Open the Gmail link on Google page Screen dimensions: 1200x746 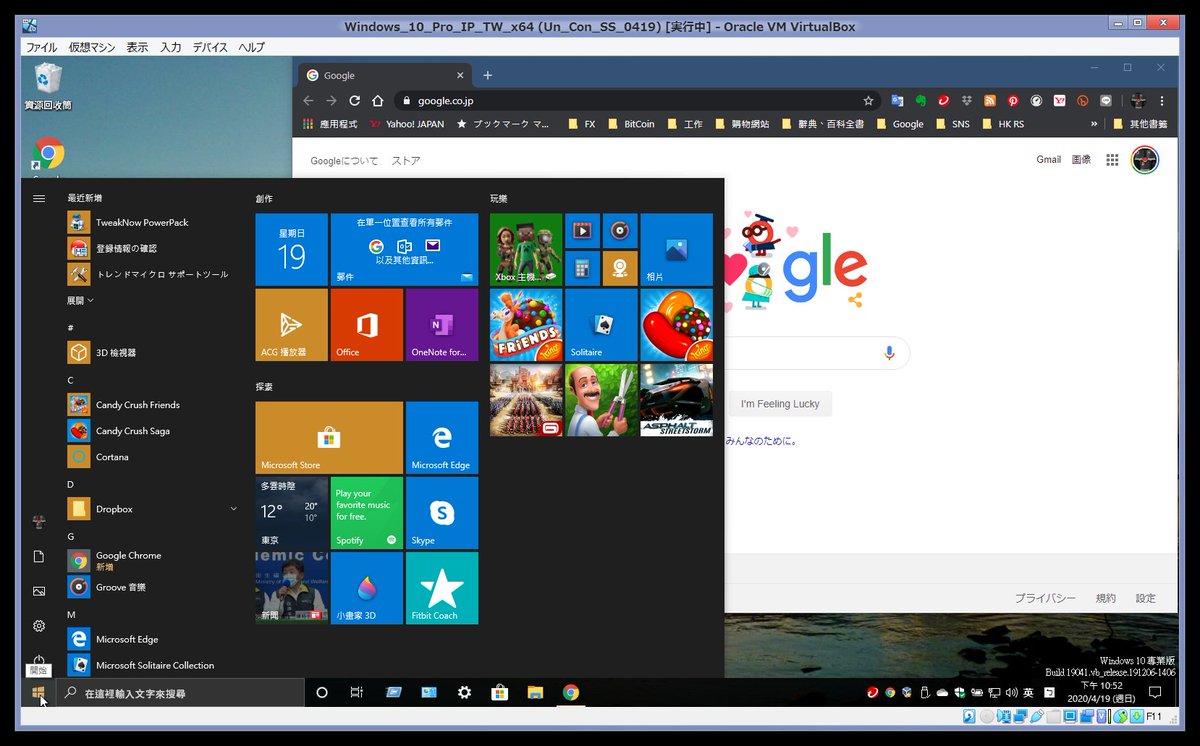pos(1048,160)
